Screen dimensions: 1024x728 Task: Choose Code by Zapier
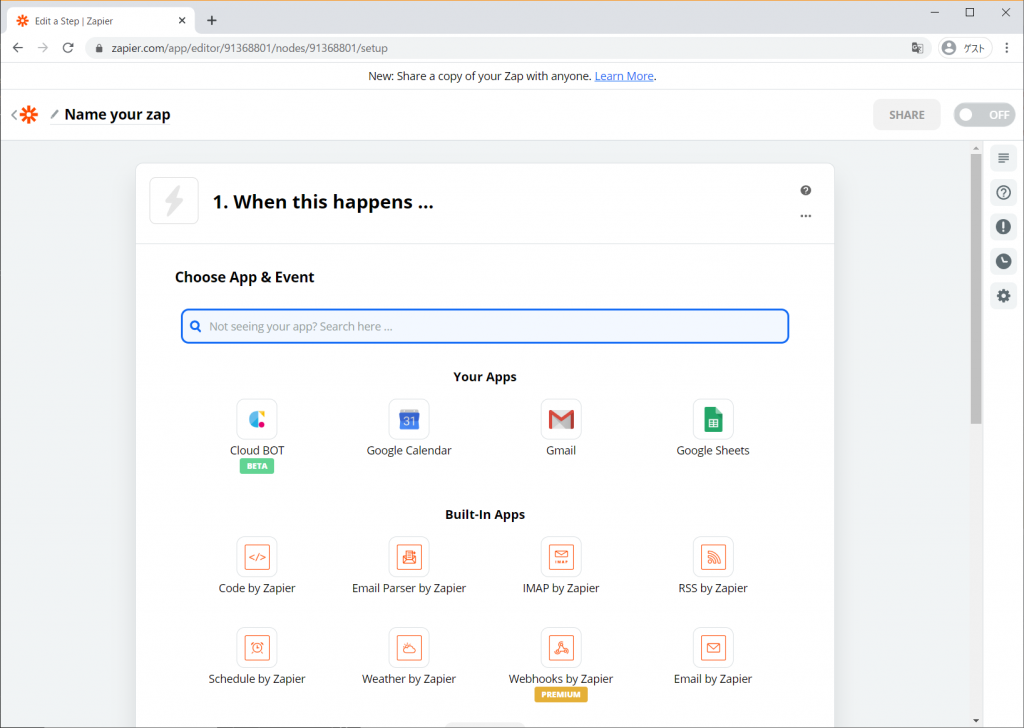[x=257, y=557]
